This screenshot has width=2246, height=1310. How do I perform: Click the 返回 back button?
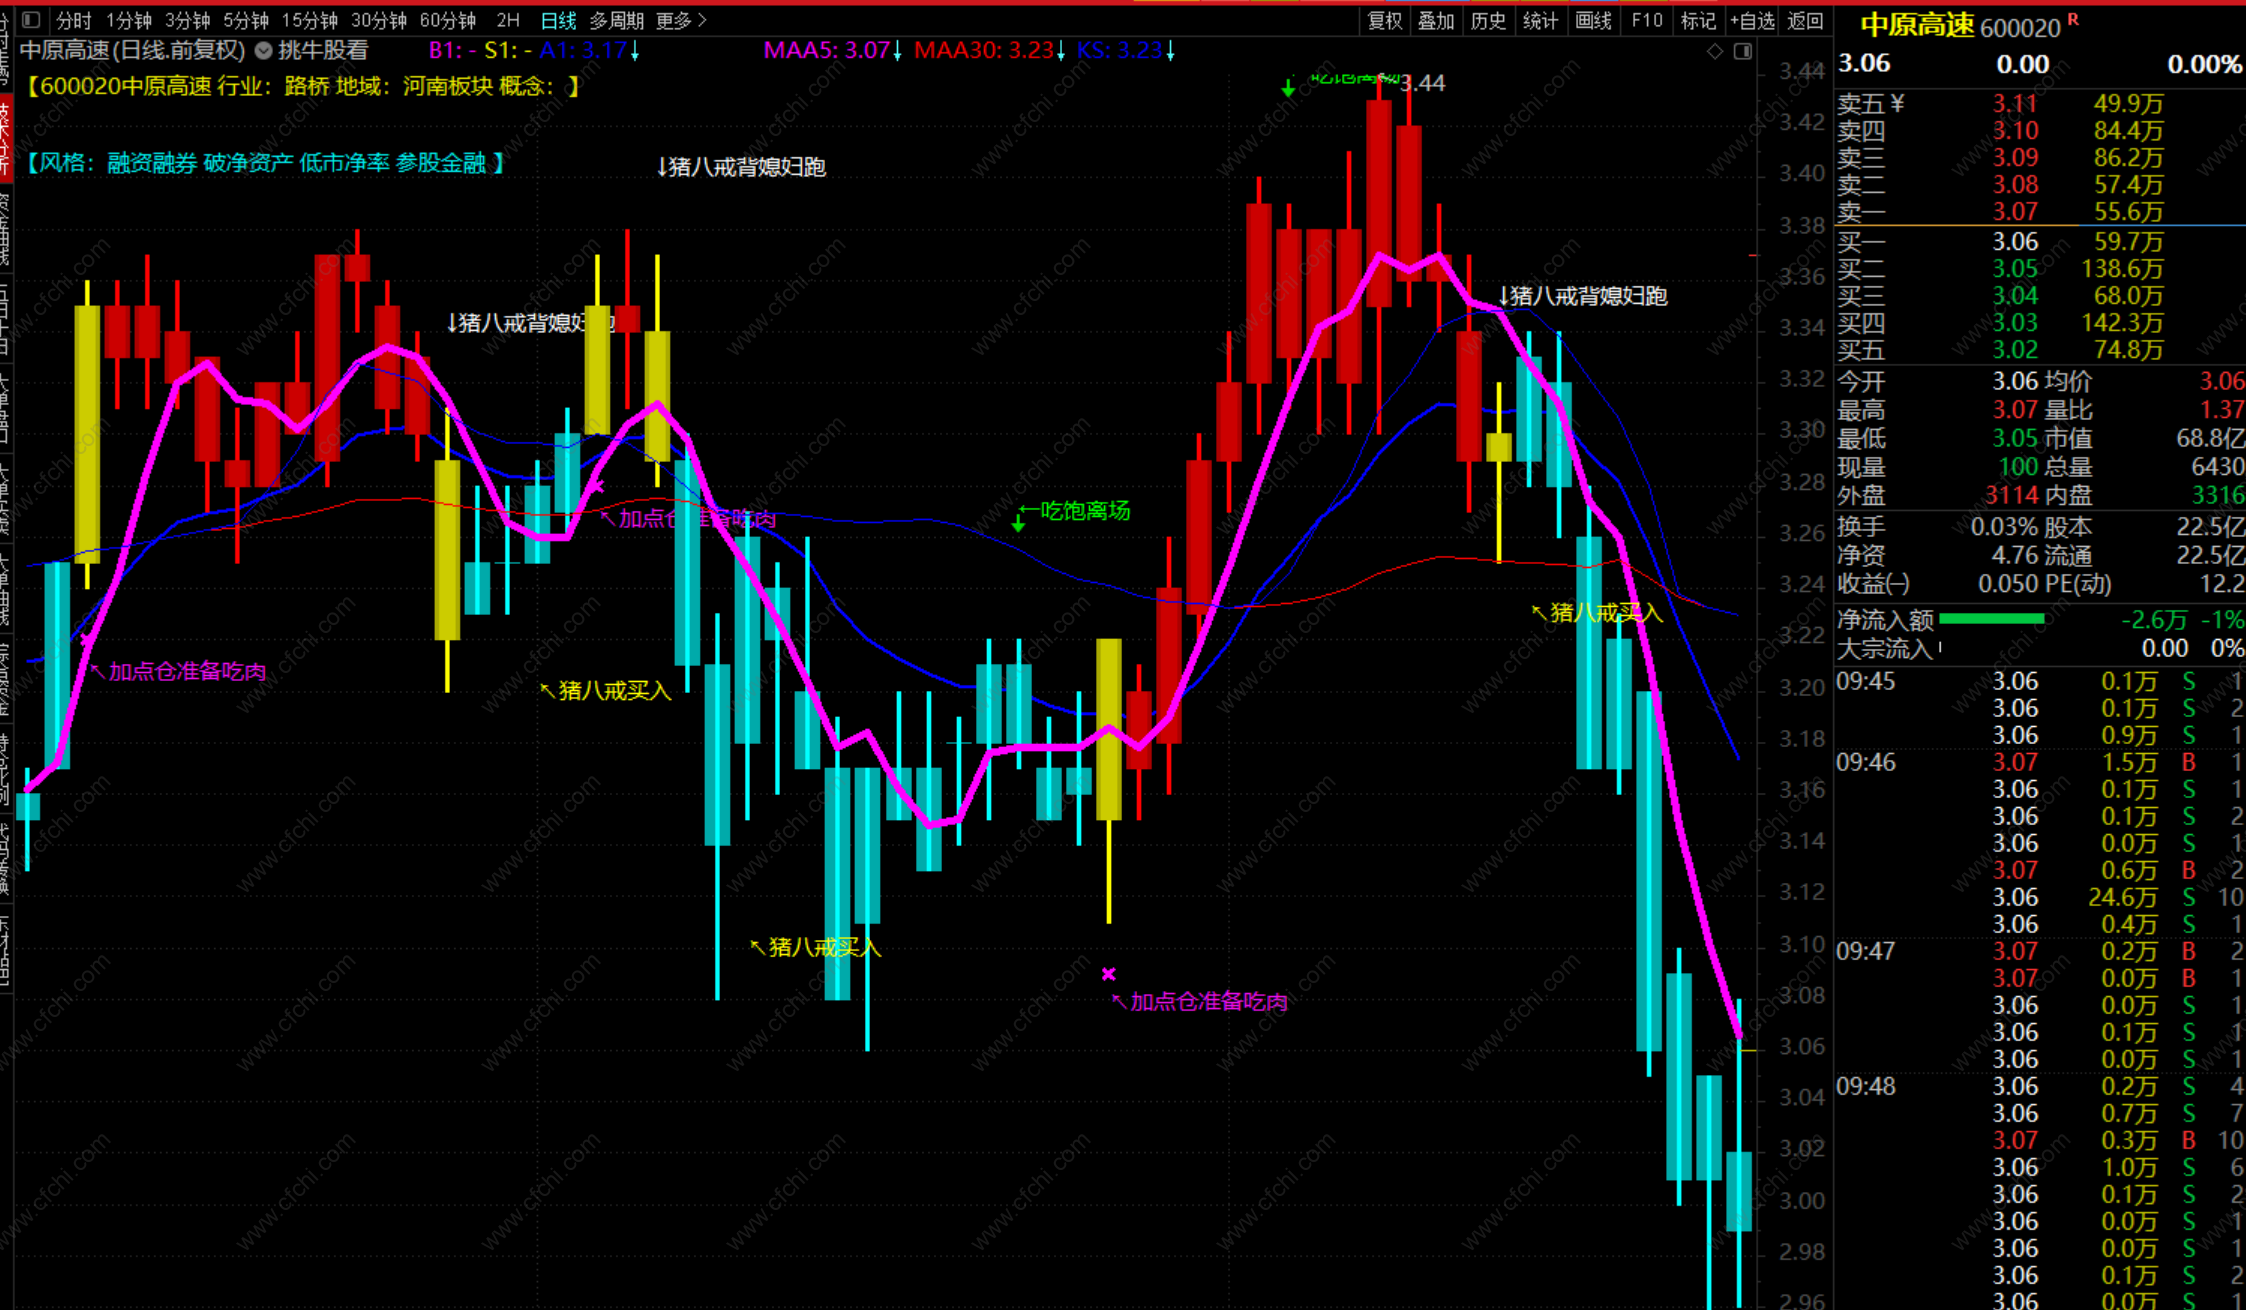[1805, 20]
